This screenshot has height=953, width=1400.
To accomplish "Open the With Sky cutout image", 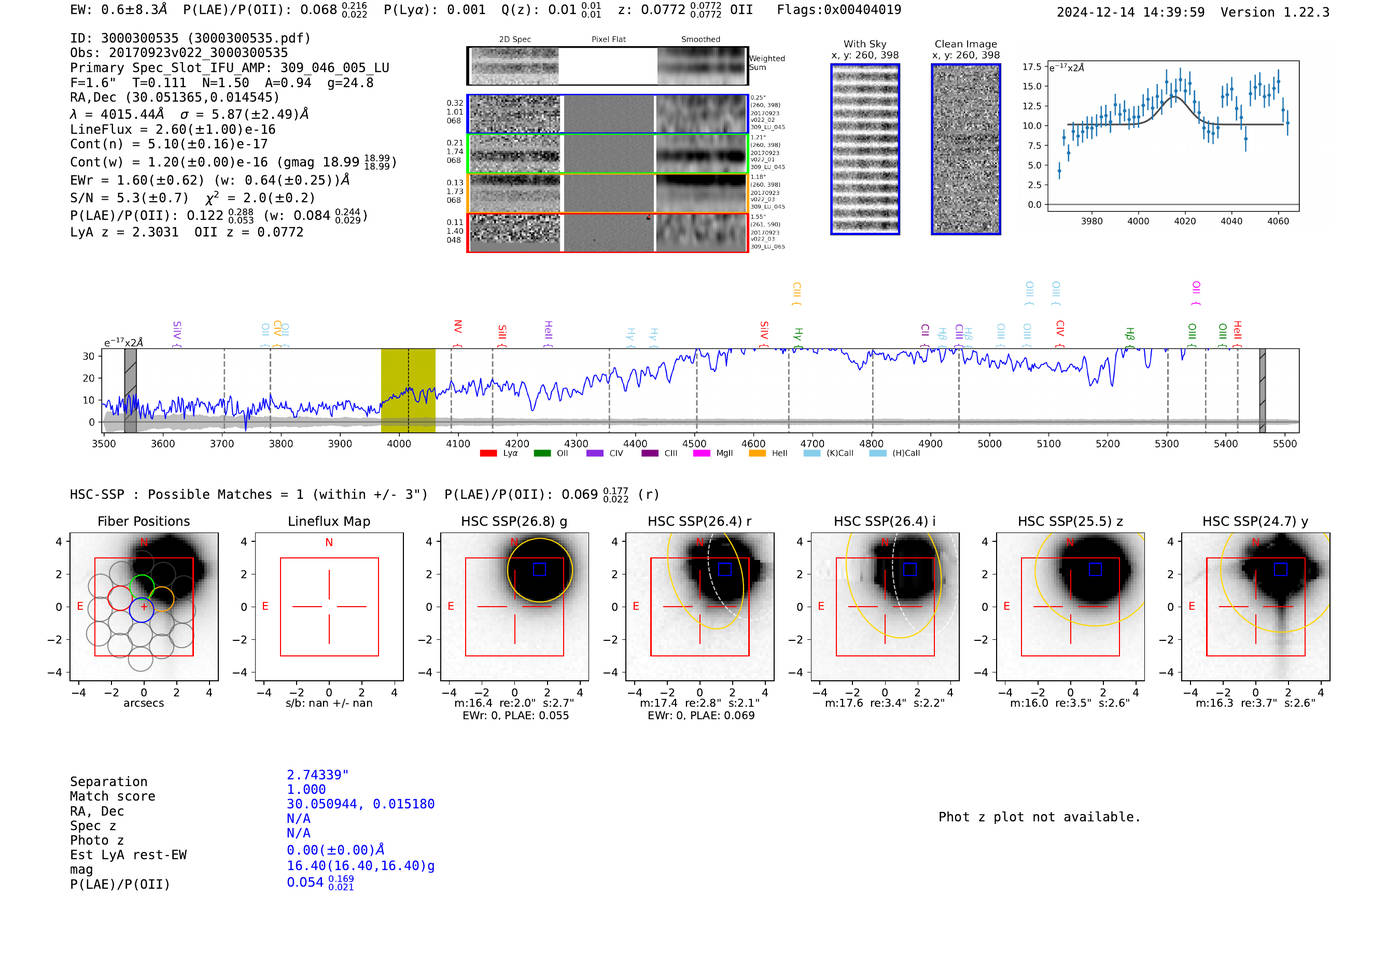I will point(865,149).
